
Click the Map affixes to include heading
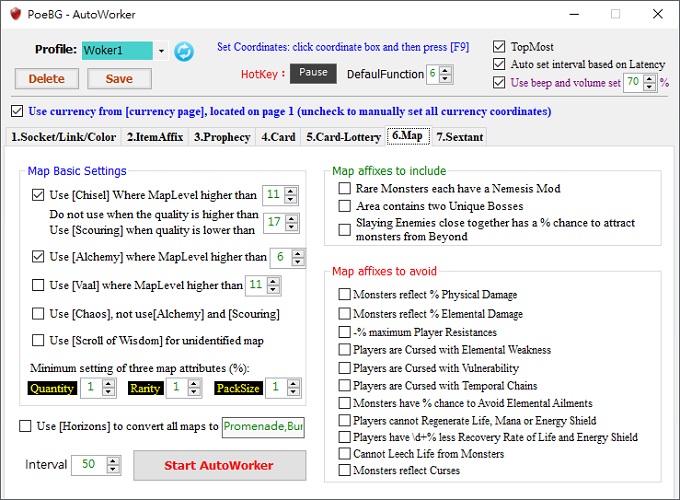(389, 171)
